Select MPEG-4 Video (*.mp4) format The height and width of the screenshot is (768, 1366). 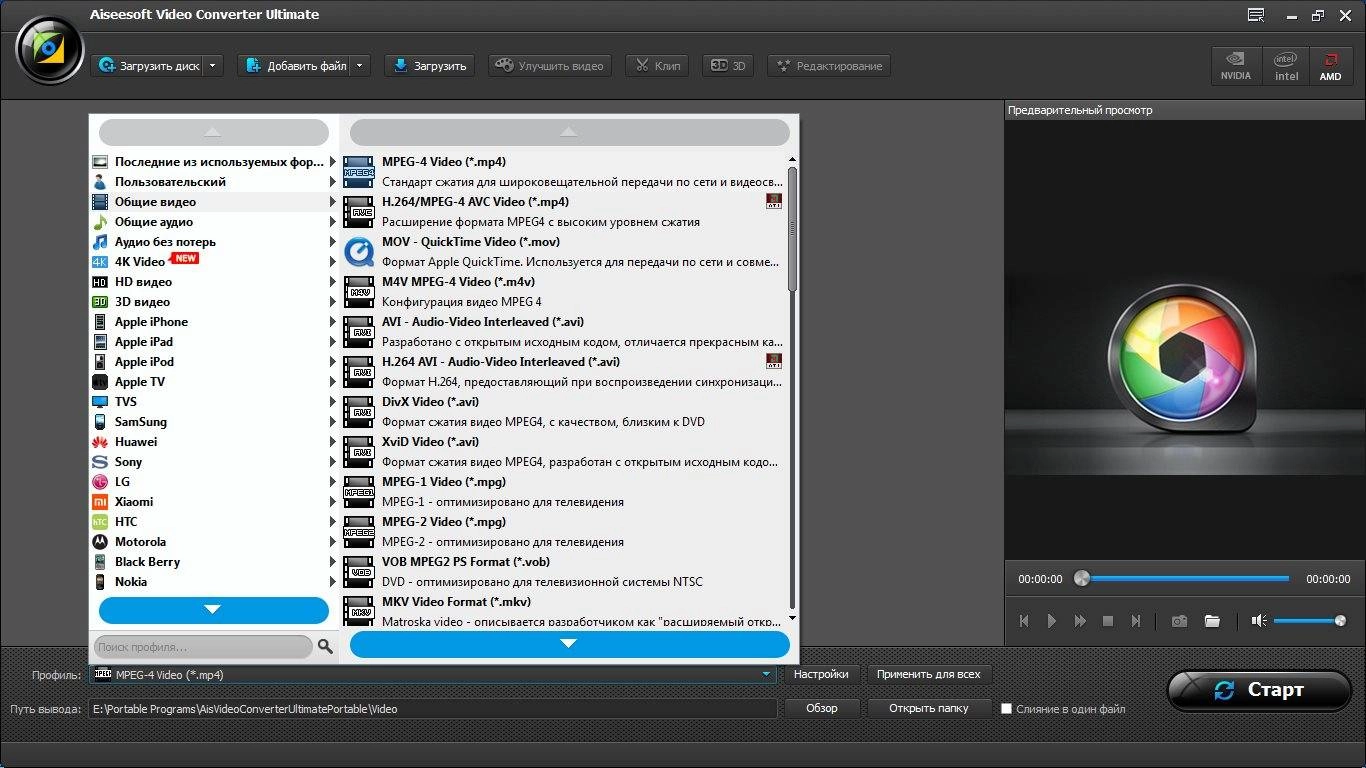[564, 171]
